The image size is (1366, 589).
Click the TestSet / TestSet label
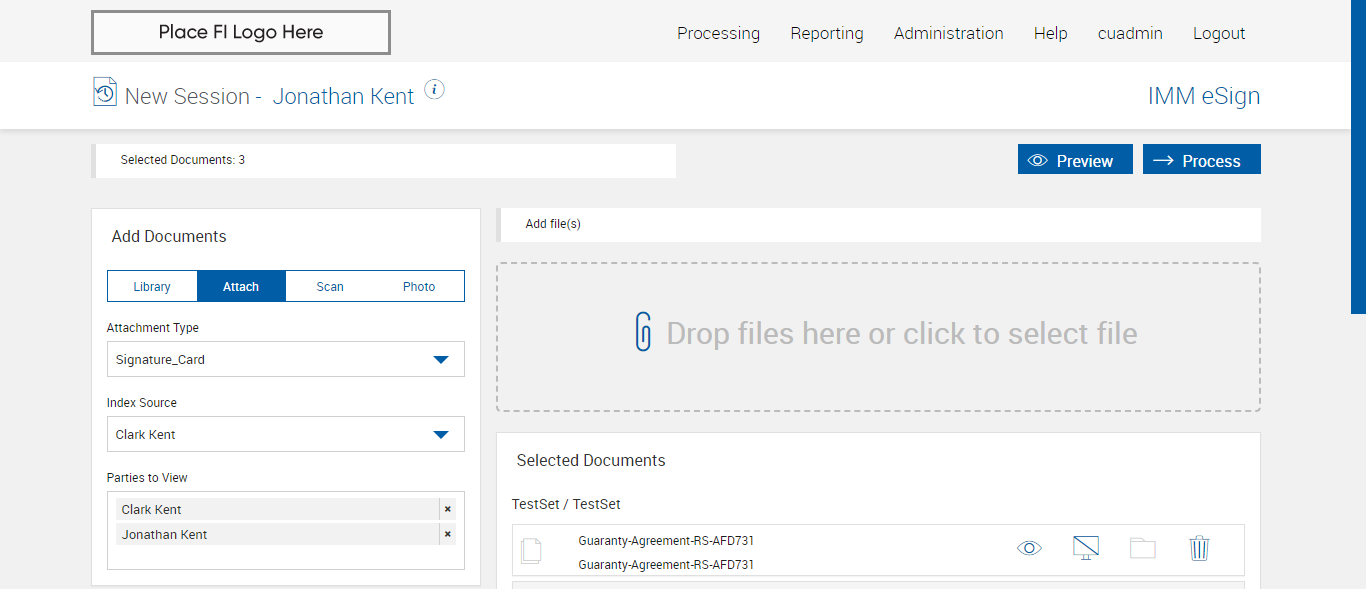[566, 504]
